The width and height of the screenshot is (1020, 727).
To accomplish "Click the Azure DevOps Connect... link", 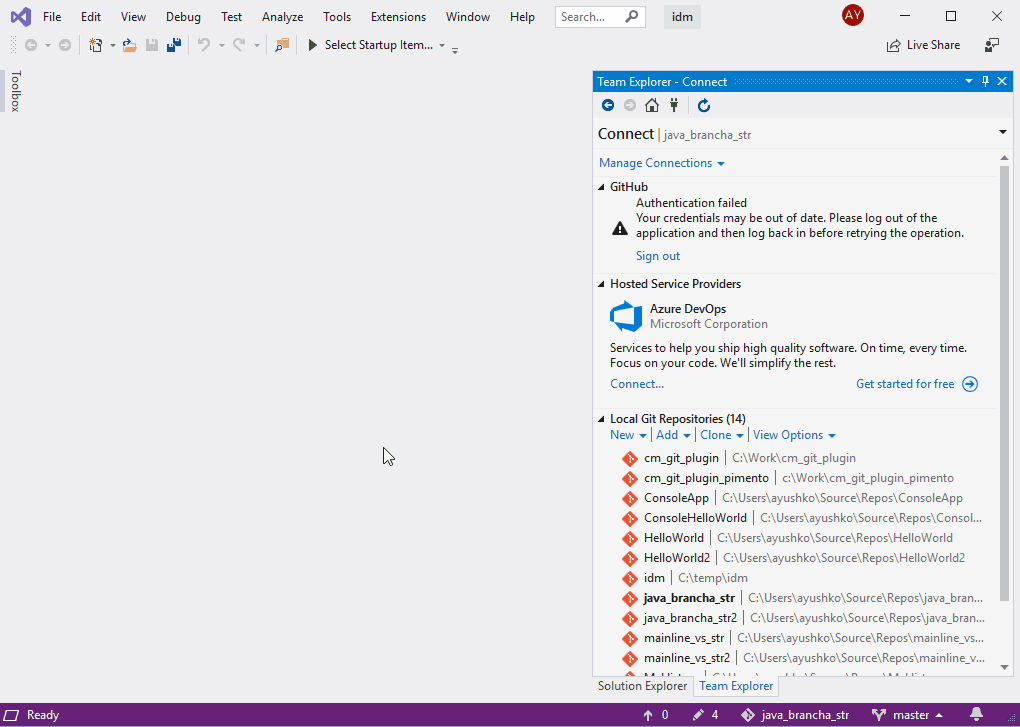I will click(637, 384).
